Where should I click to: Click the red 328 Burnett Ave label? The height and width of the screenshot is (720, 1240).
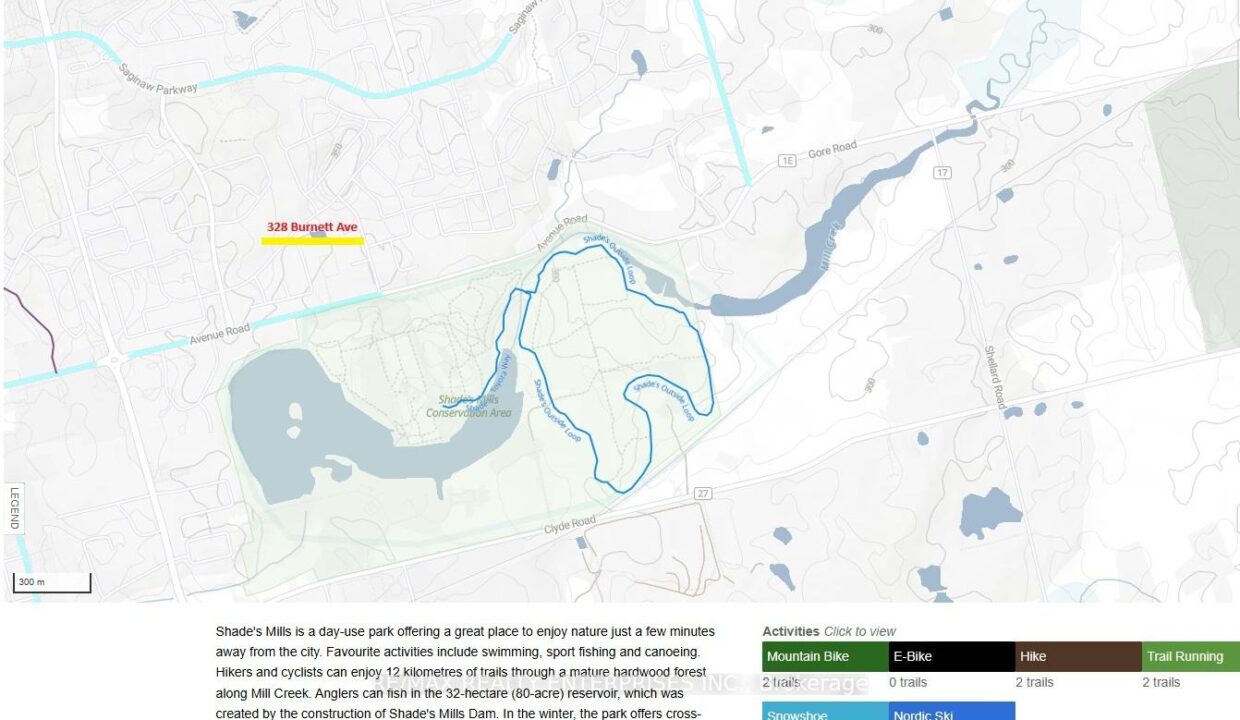pos(312,227)
